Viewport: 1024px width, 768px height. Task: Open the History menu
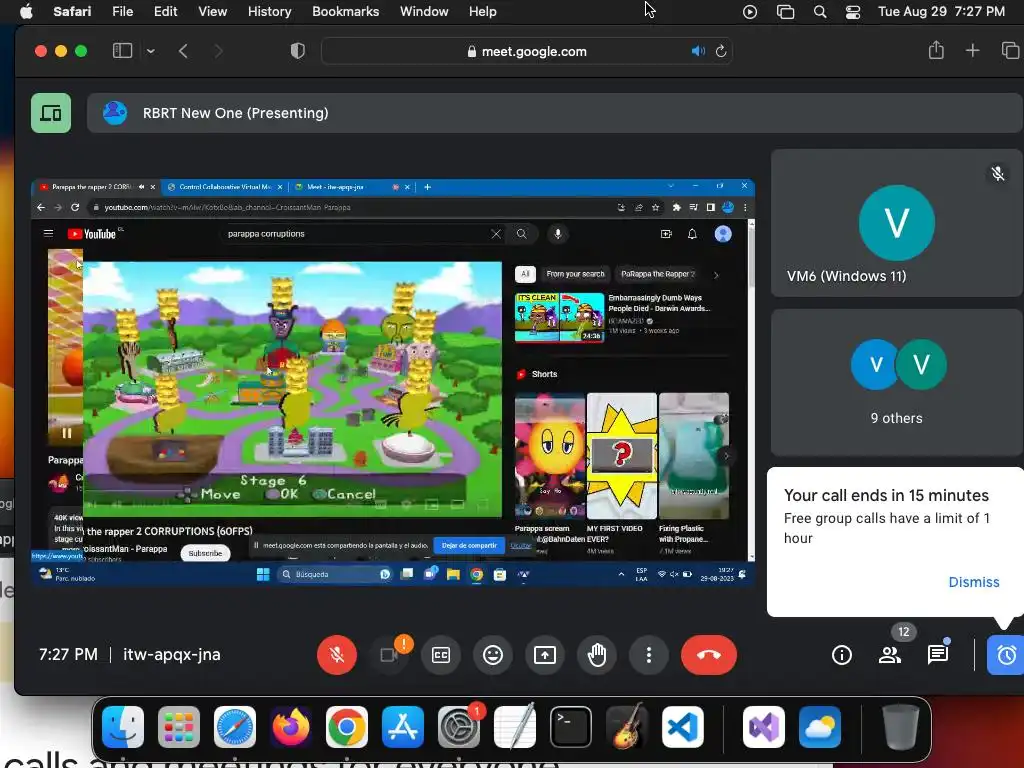269,11
